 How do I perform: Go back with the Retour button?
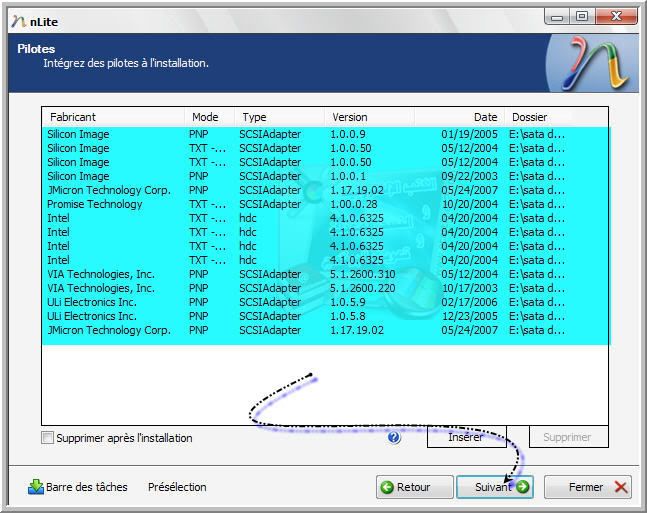click(415, 487)
